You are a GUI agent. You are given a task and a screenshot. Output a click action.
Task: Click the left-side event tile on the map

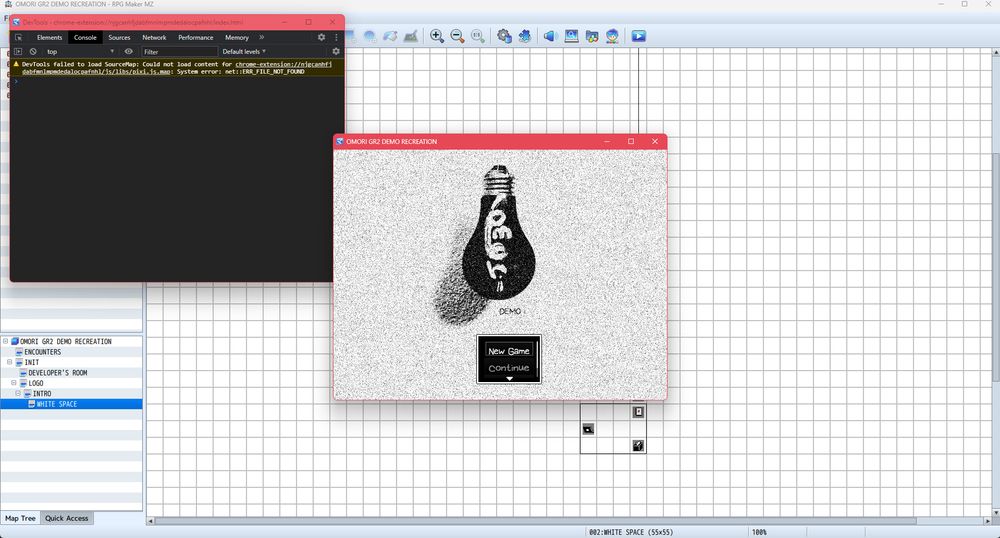[x=588, y=429]
